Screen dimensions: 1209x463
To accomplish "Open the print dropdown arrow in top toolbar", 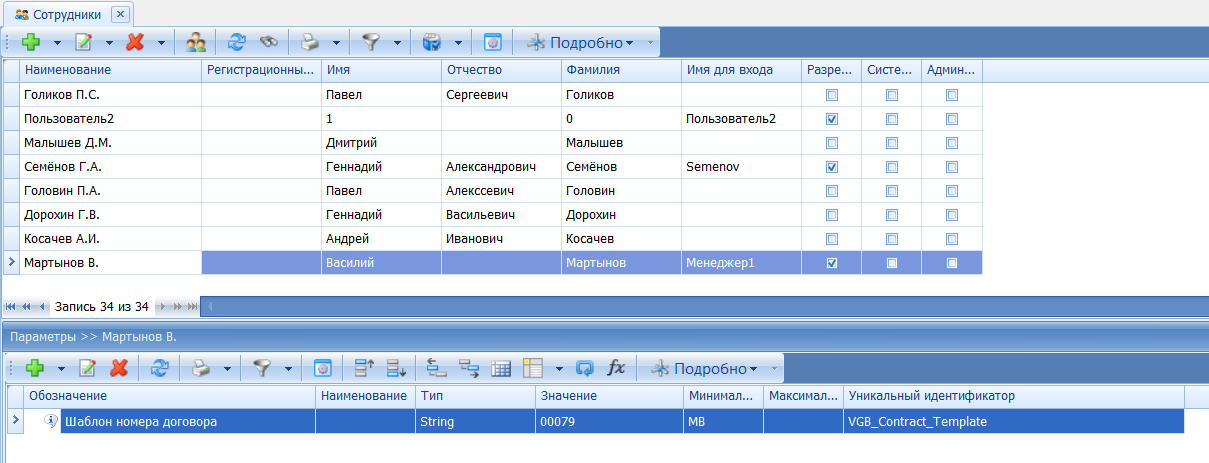I will tap(336, 43).
